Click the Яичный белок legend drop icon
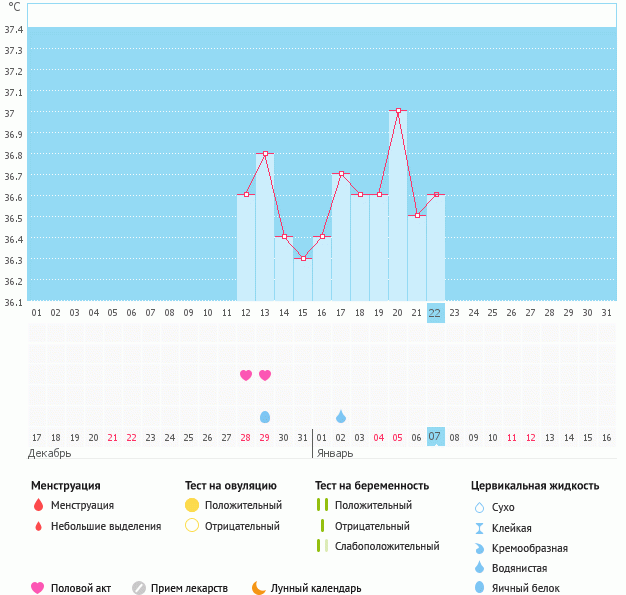626x595 pixels. click(x=480, y=588)
